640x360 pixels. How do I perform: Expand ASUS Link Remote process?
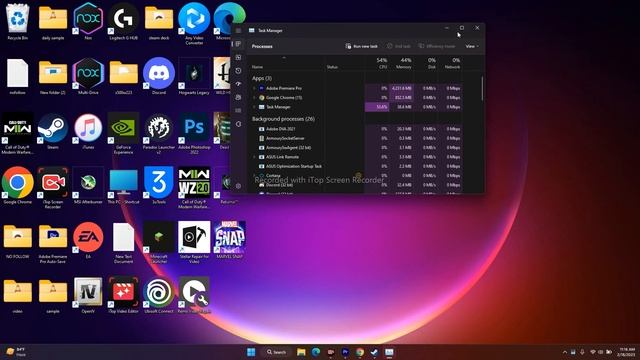[x=255, y=157]
